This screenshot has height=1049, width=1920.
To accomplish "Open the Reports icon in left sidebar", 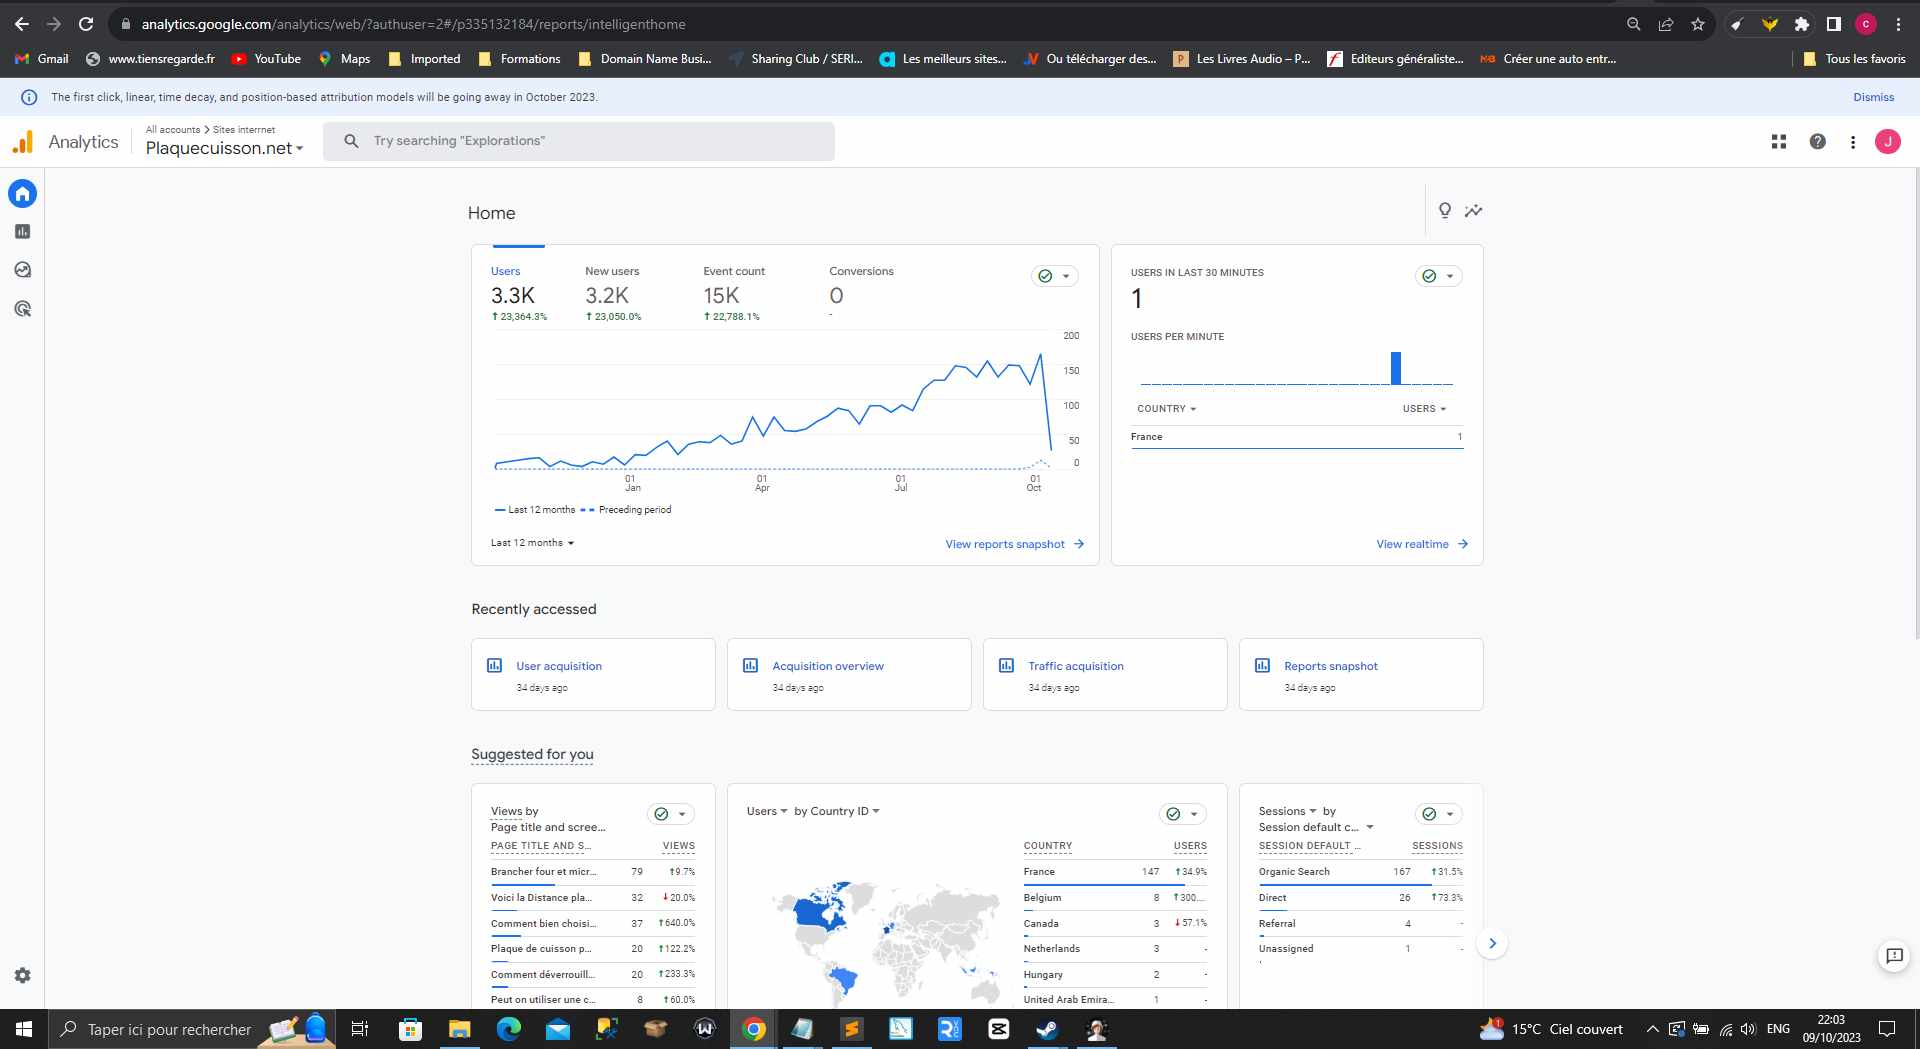I will point(22,232).
